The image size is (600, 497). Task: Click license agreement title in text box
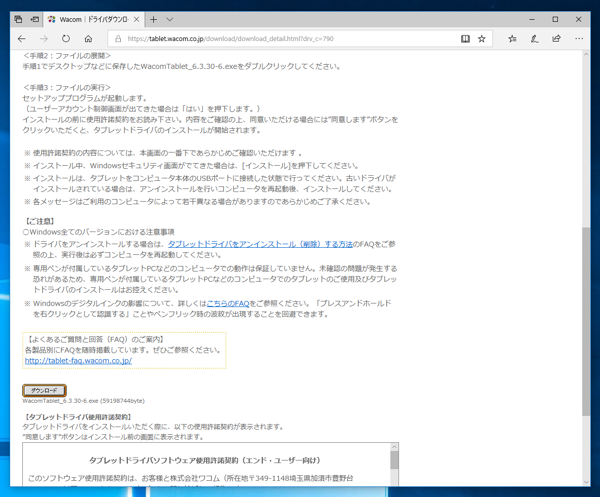[205, 460]
